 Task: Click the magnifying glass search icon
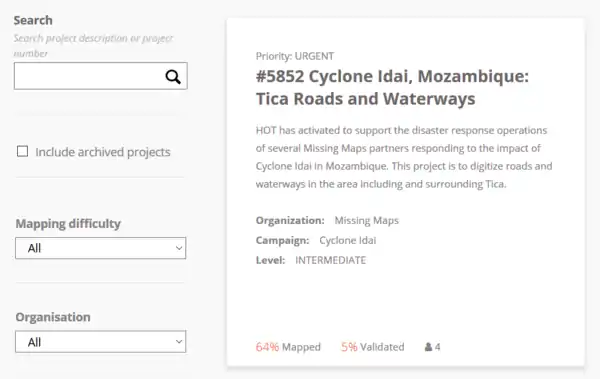(x=173, y=77)
